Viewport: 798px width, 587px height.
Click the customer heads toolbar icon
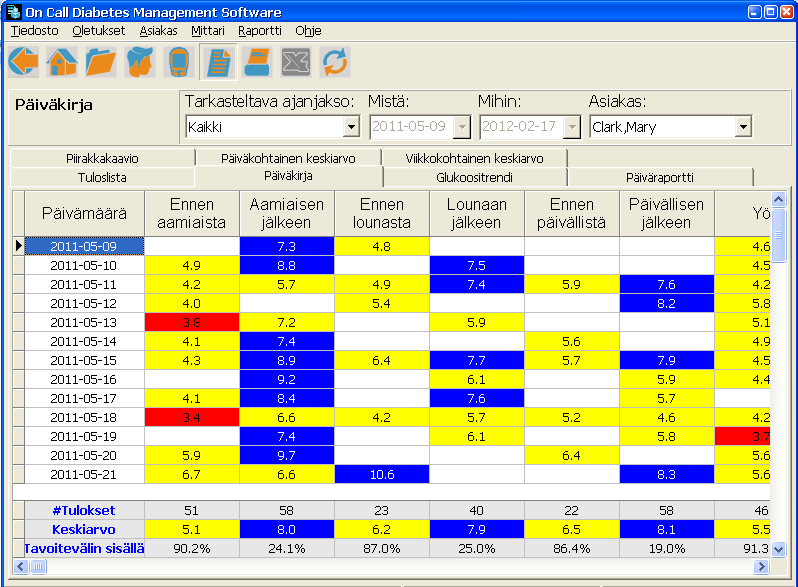[140, 62]
